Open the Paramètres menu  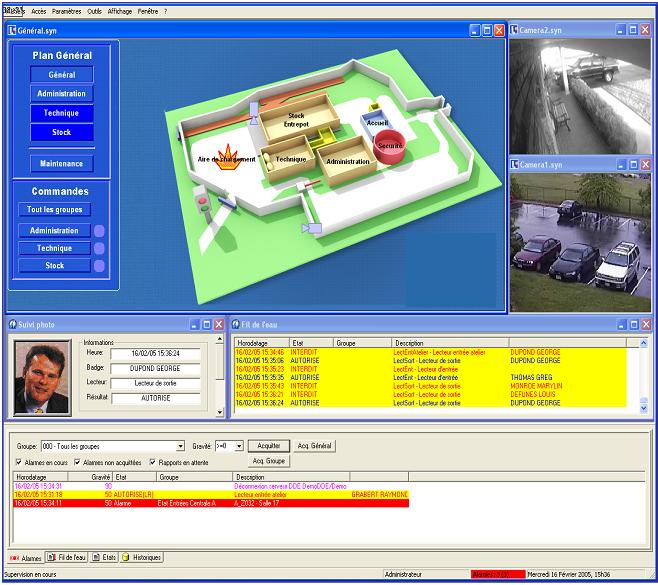point(66,10)
